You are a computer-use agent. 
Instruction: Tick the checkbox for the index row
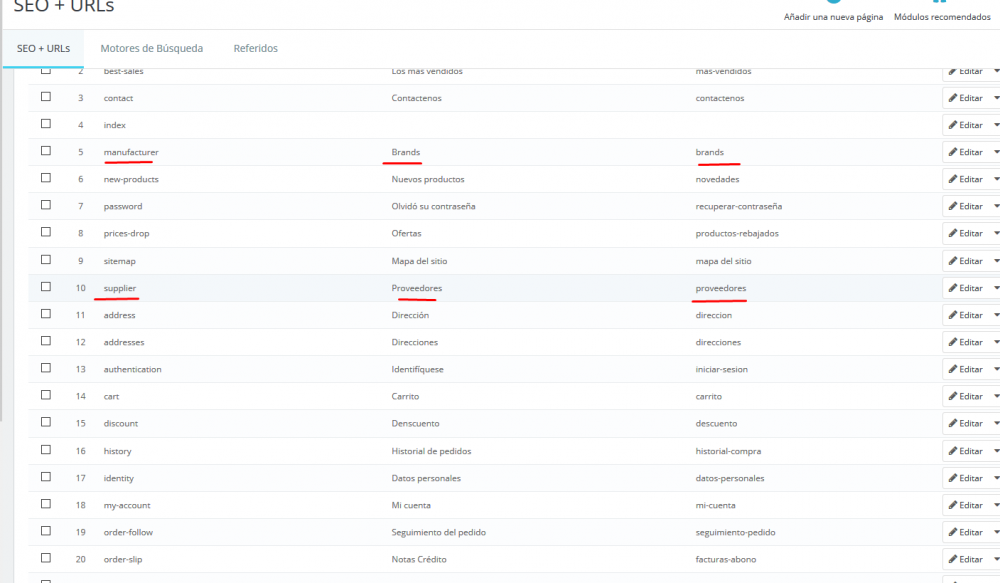46,124
